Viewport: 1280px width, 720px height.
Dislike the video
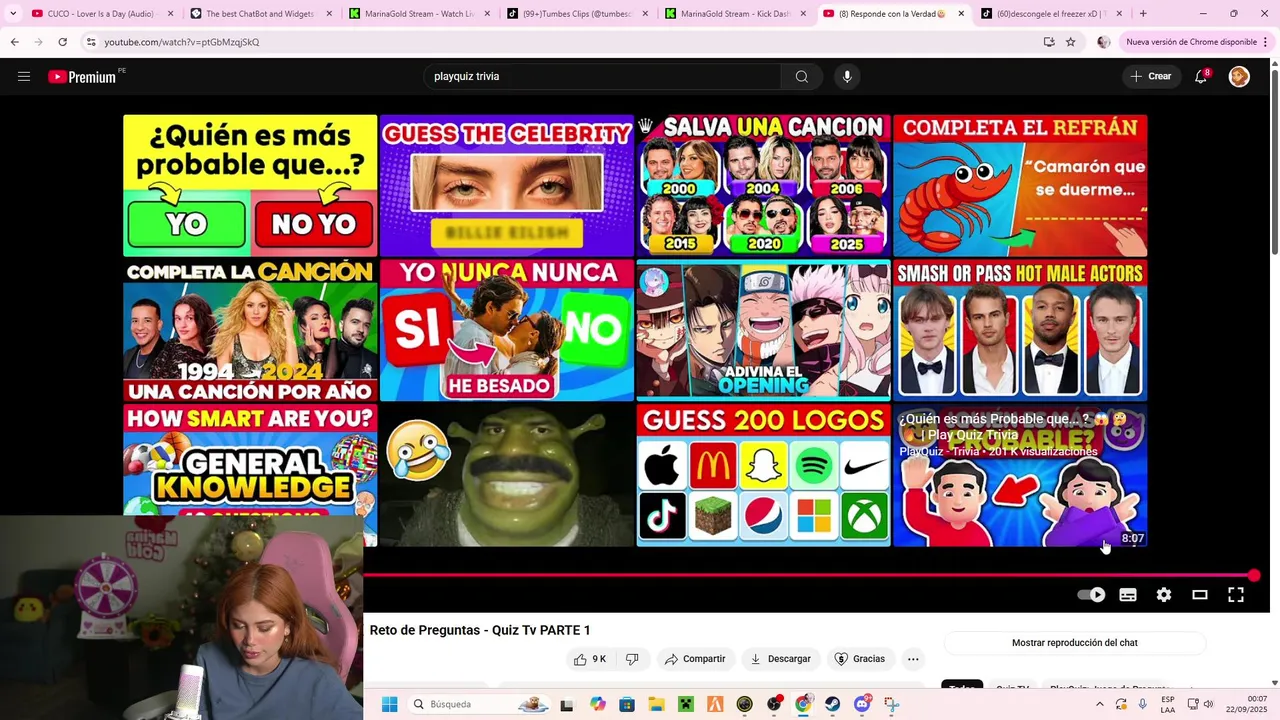pyautogui.click(x=632, y=659)
